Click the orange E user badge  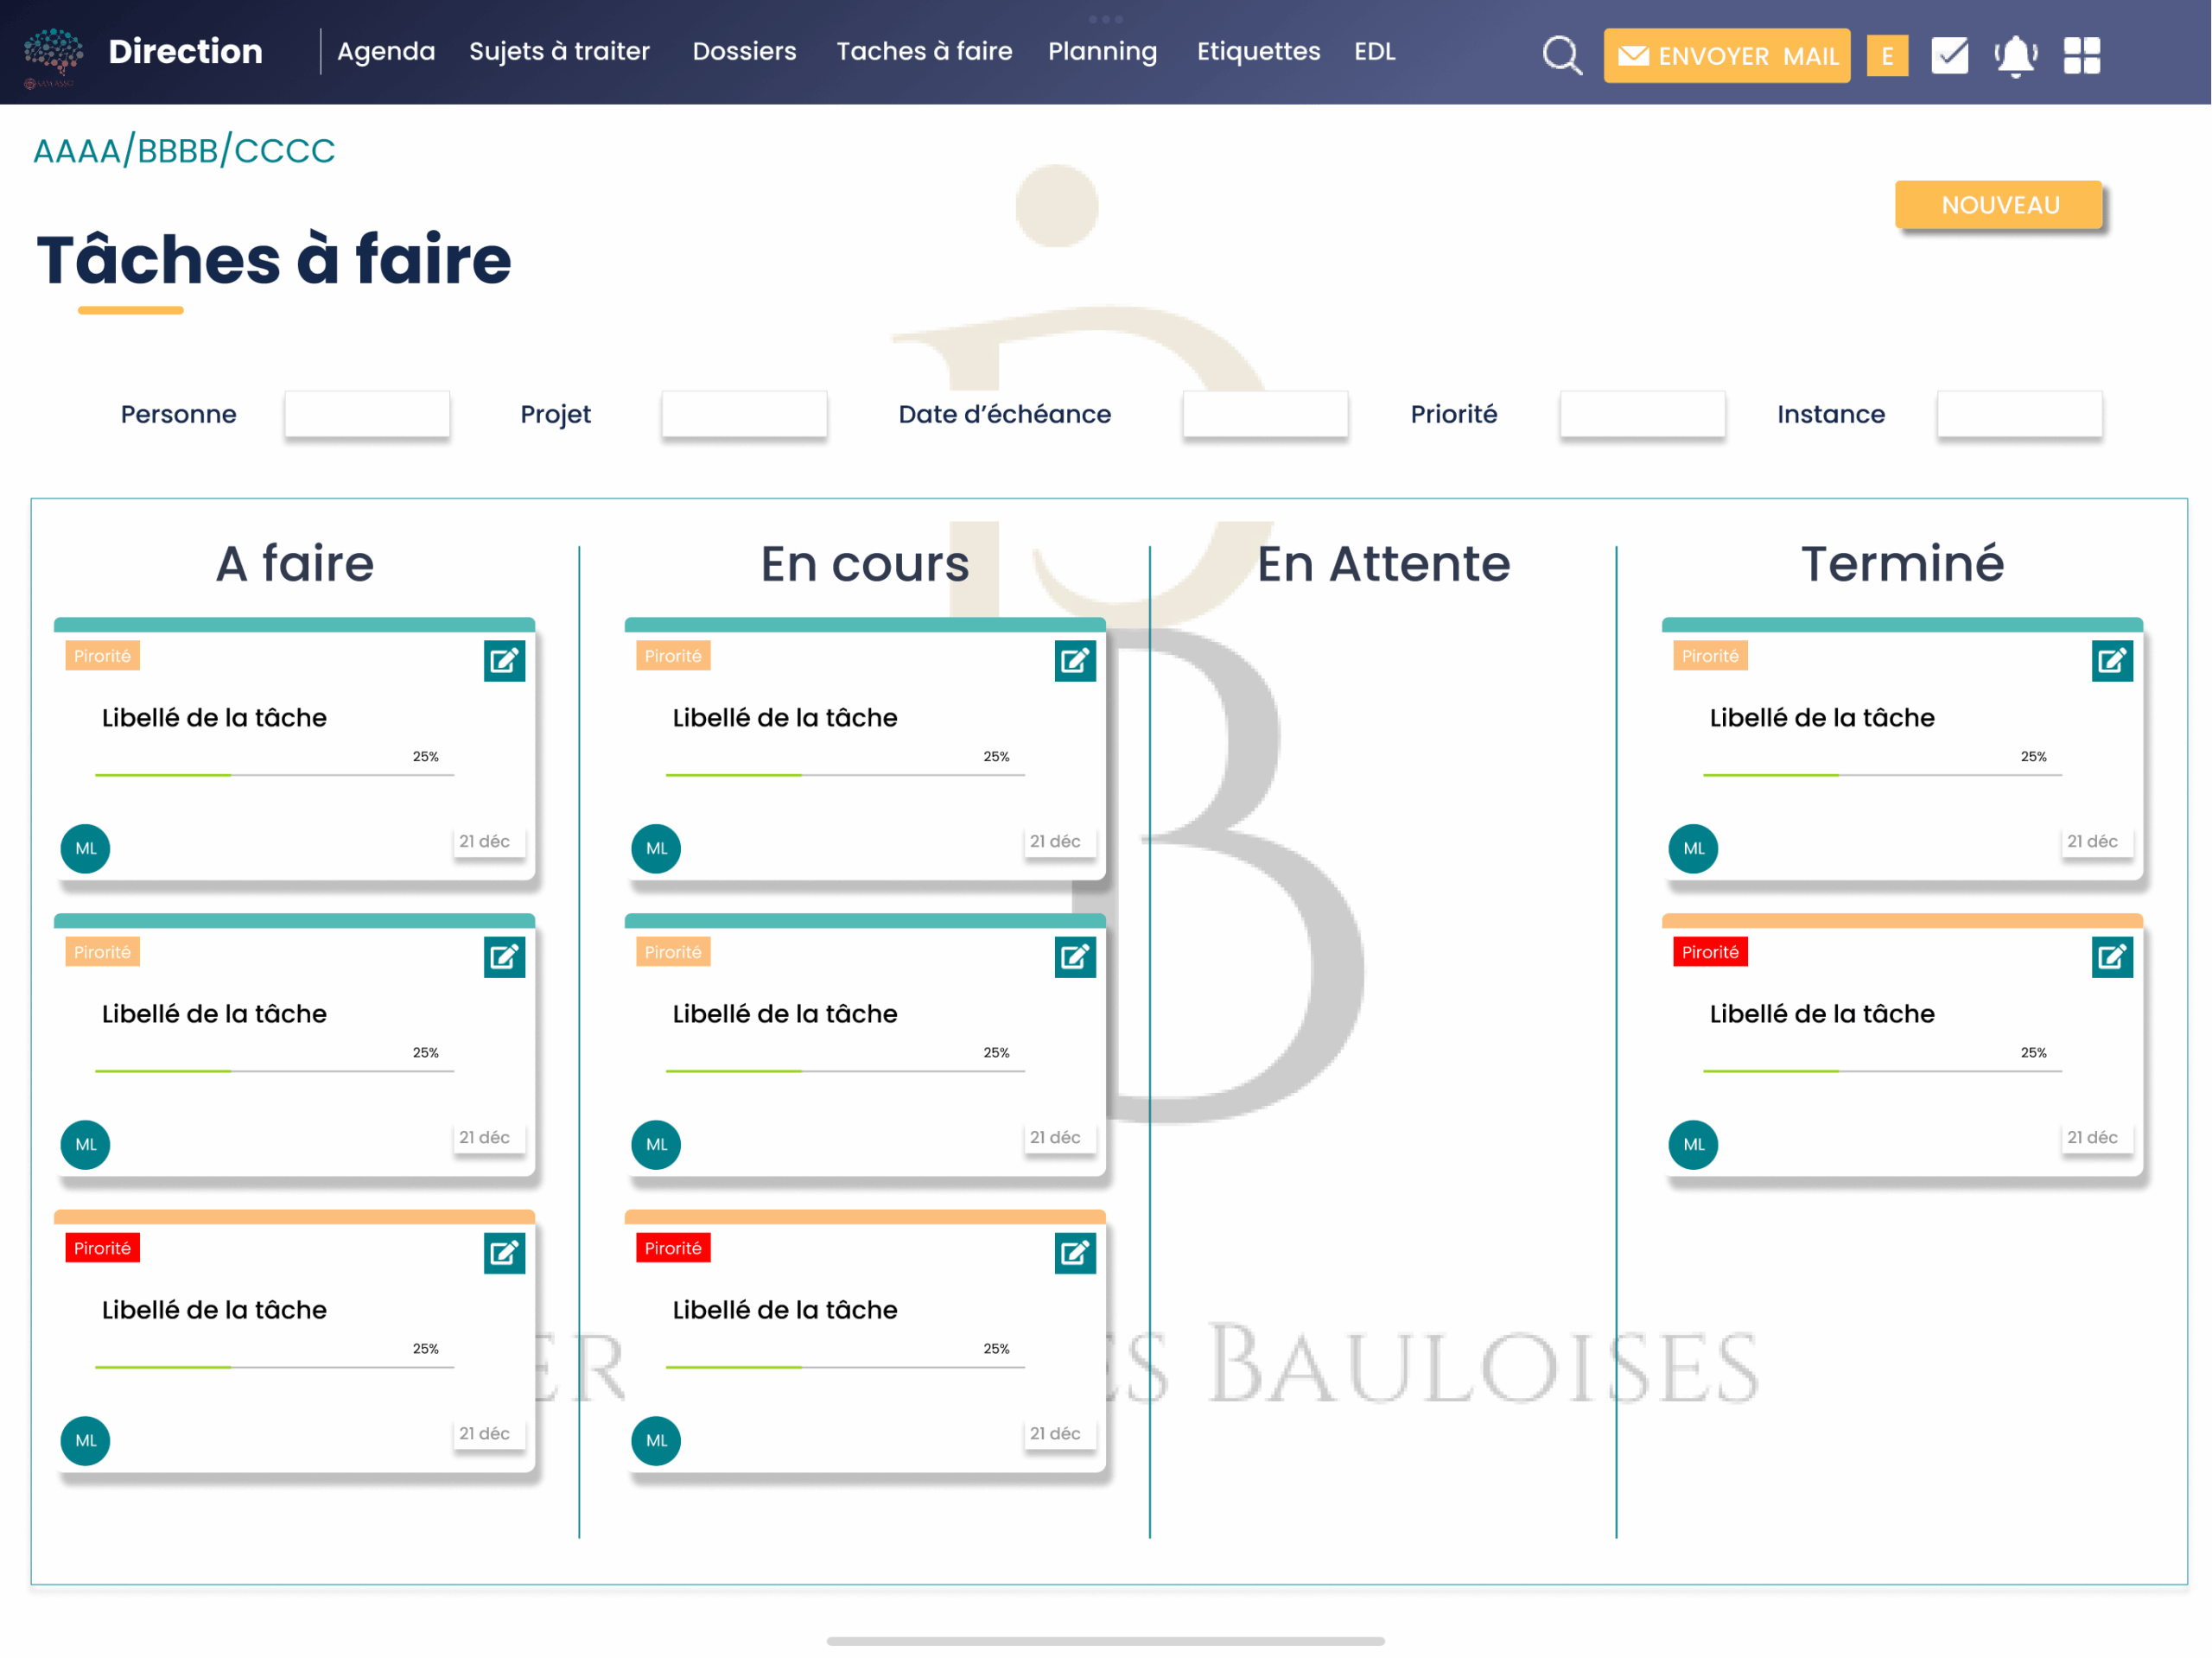1887,55
